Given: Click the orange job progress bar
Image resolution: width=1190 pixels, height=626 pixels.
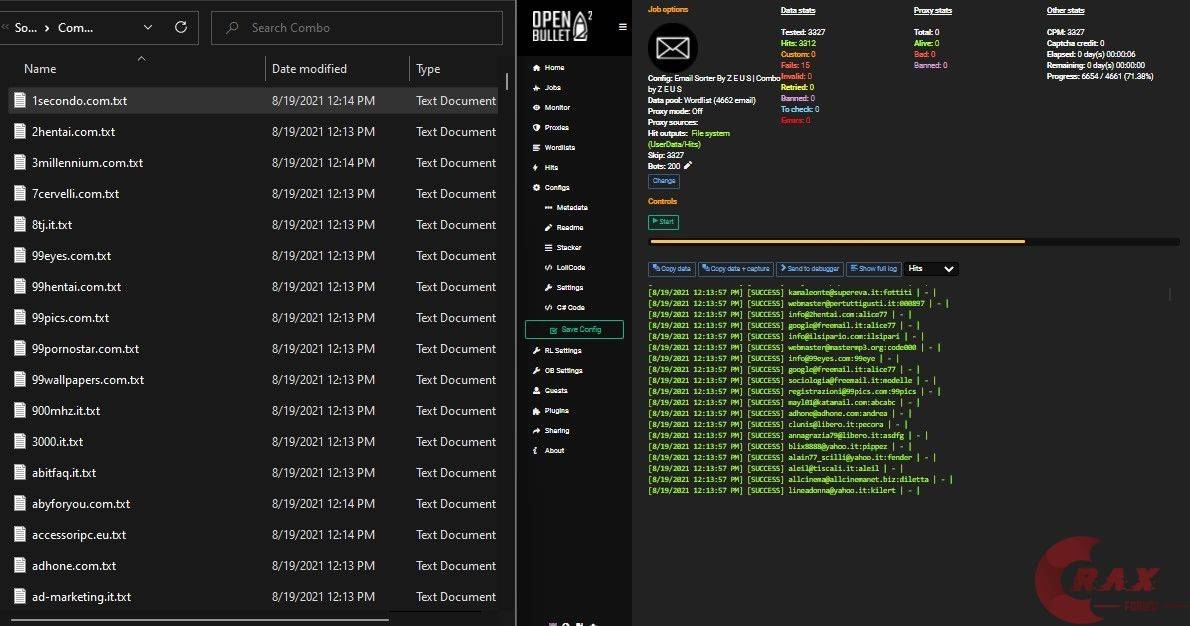Looking at the screenshot, I should [837, 242].
